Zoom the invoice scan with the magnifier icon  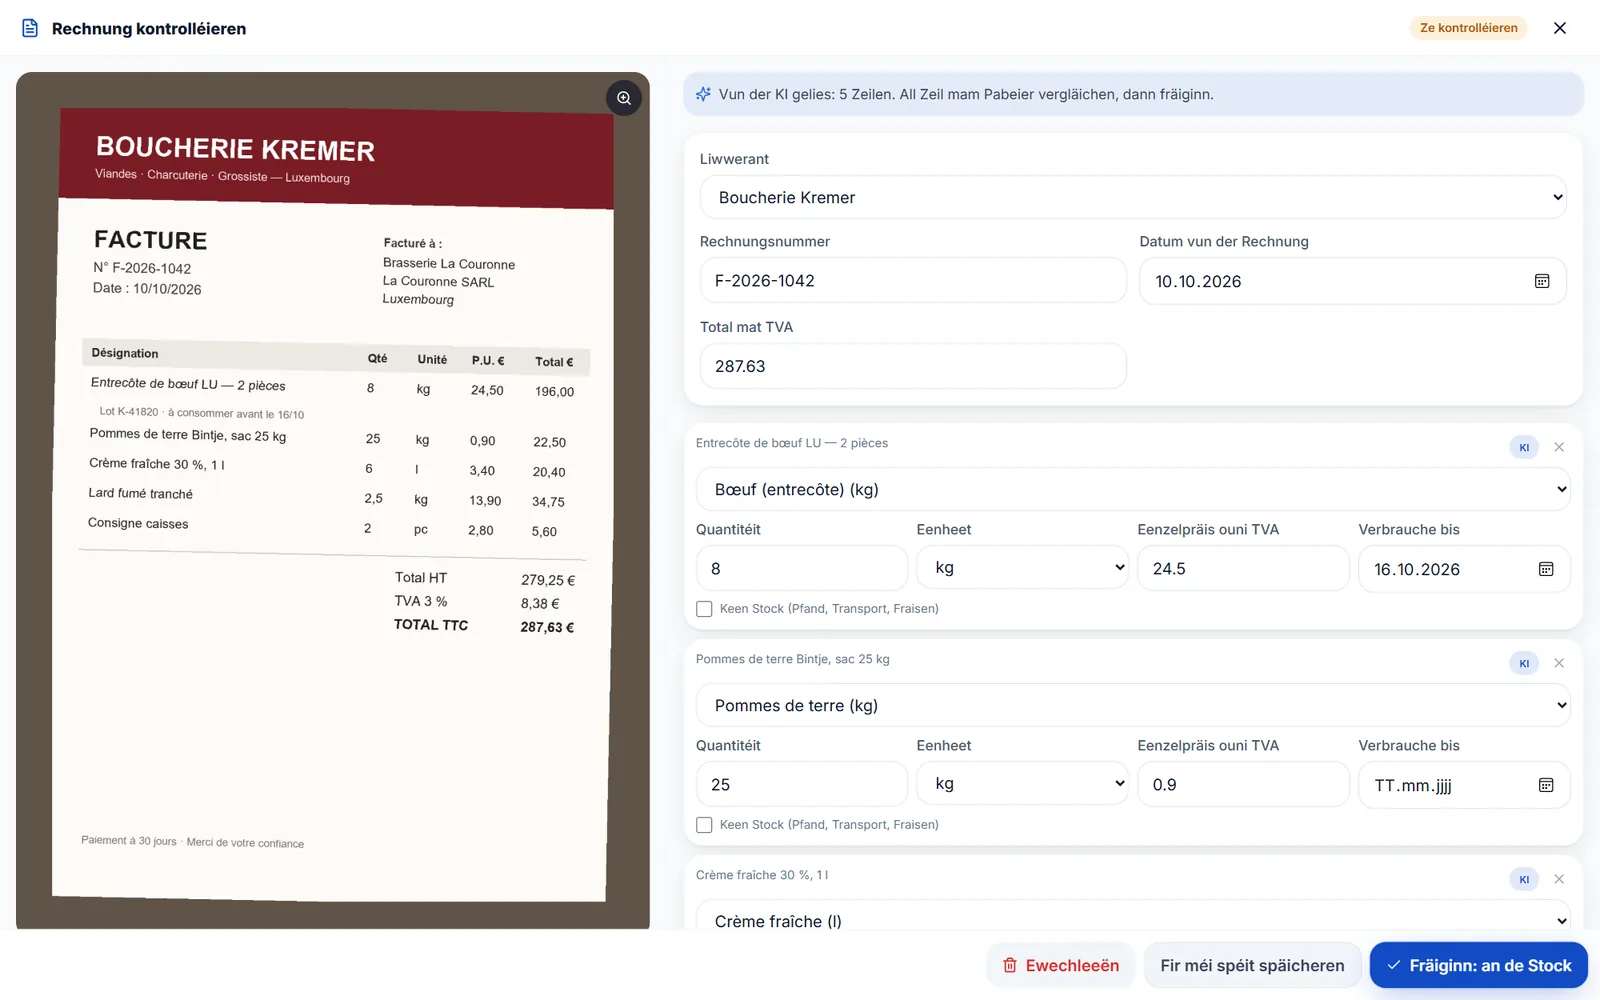click(624, 98)
